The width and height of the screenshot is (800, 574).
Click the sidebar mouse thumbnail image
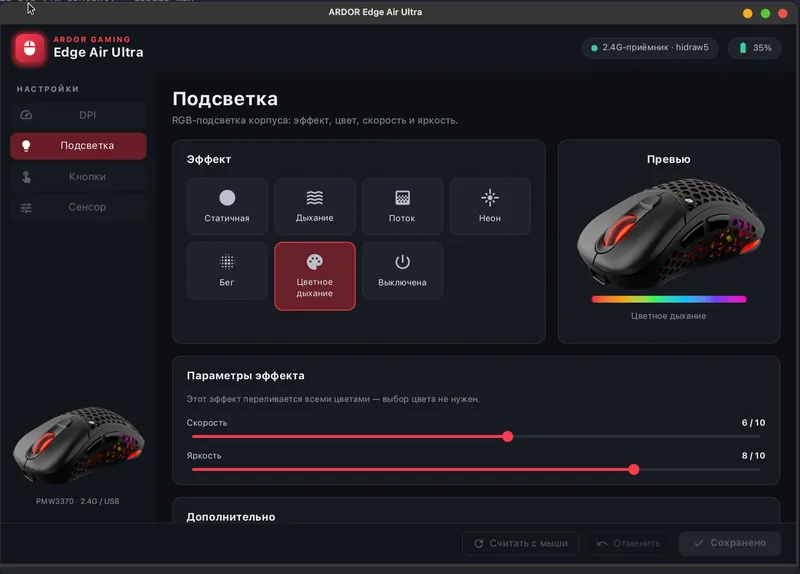pos(78,444)
